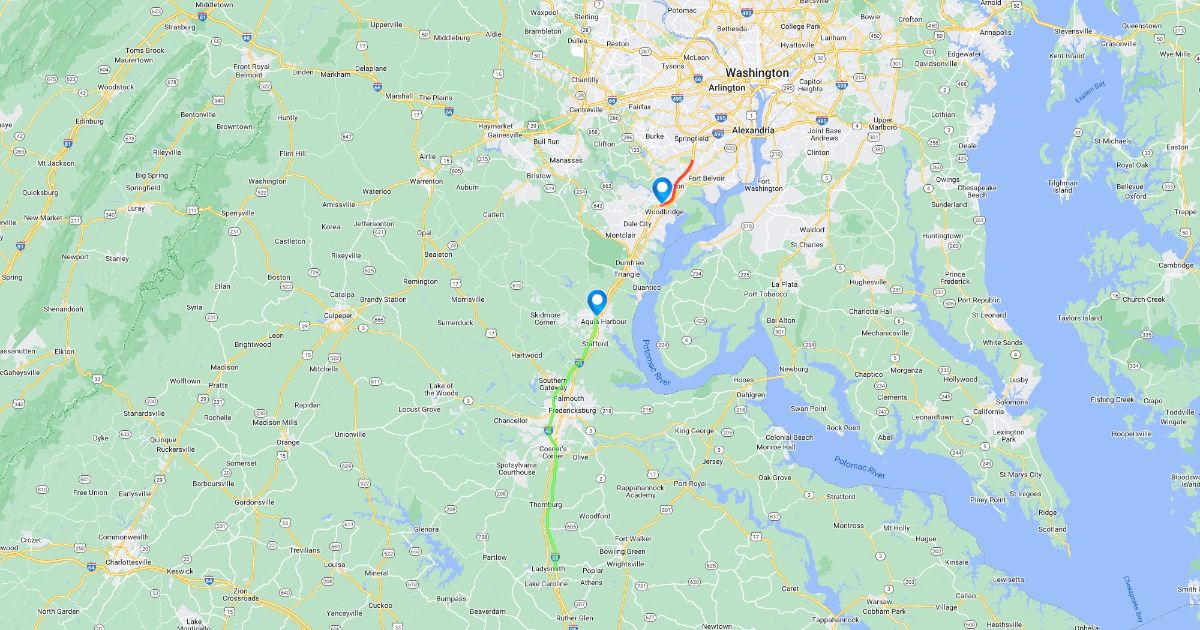Click the Front Royal label
This screenshot has height=630, width=1200.
click(x=251, y=66)
